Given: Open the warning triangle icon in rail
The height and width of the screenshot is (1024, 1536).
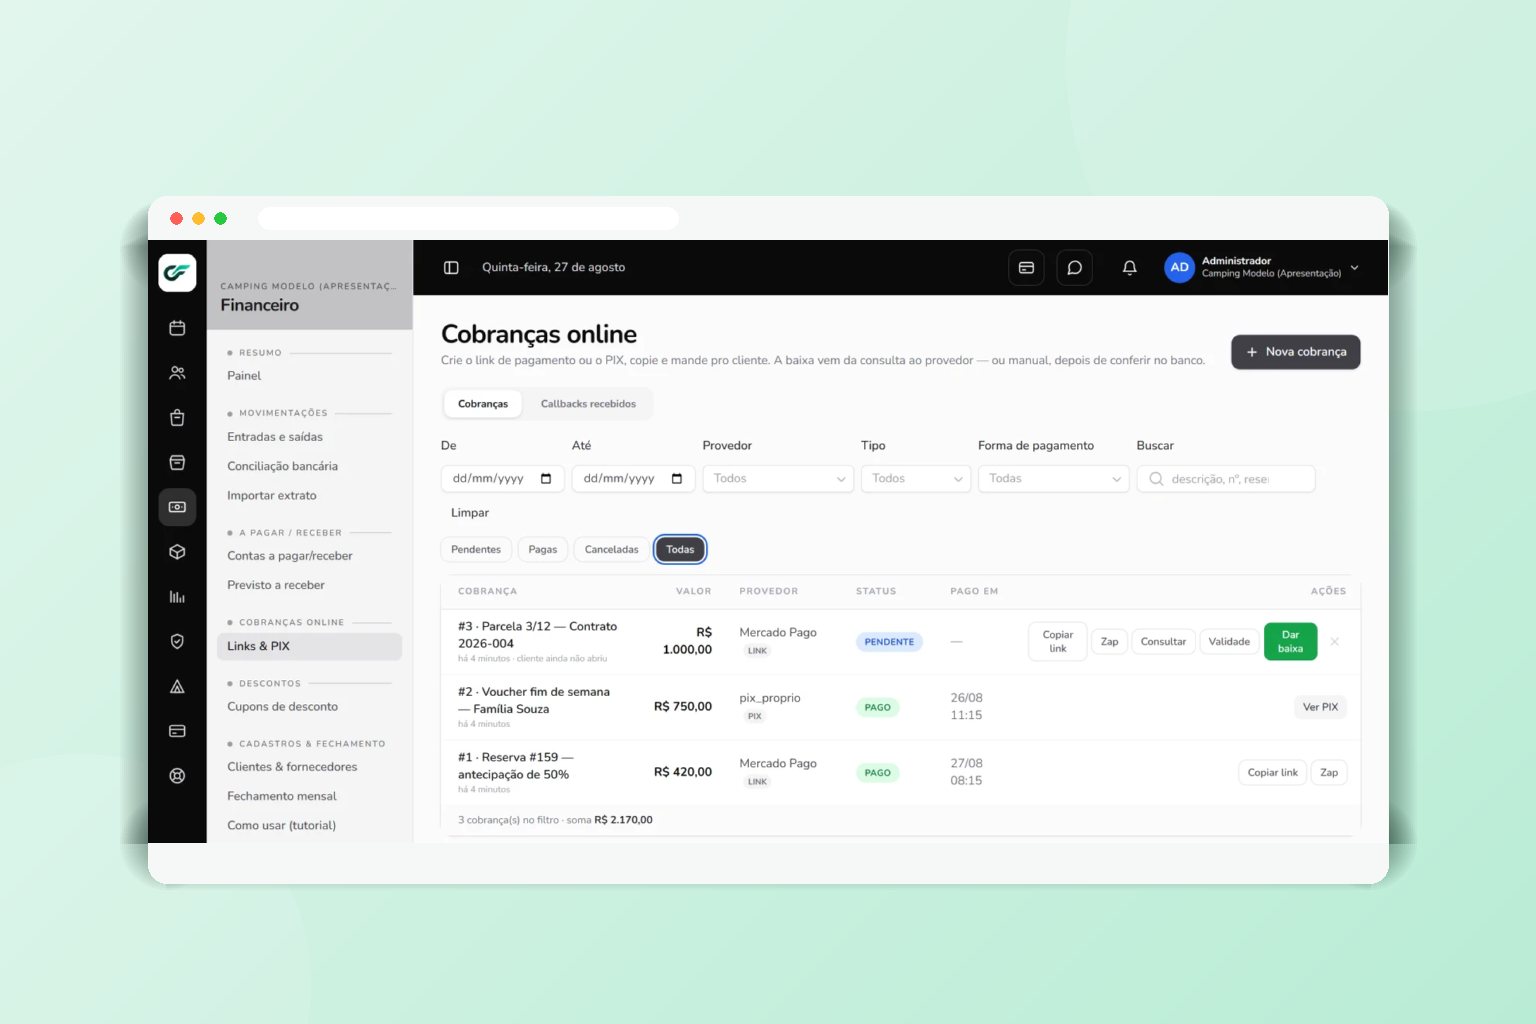Looking at the screenshot, I should [x=177, y=687].
